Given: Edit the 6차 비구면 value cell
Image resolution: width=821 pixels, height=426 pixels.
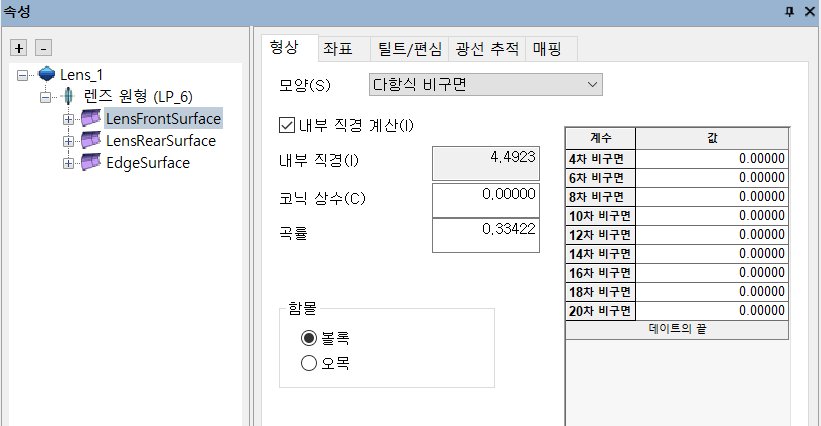Looking at the screenshot, I should (712, 178).
